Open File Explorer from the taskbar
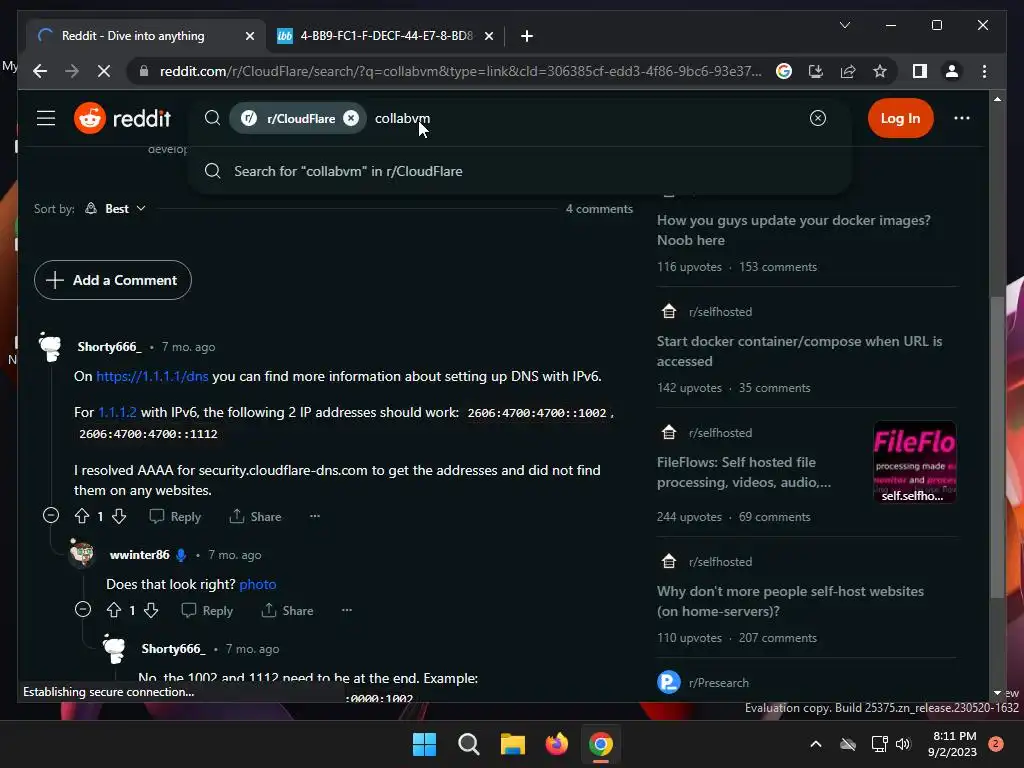 click(x=513, y=744)
